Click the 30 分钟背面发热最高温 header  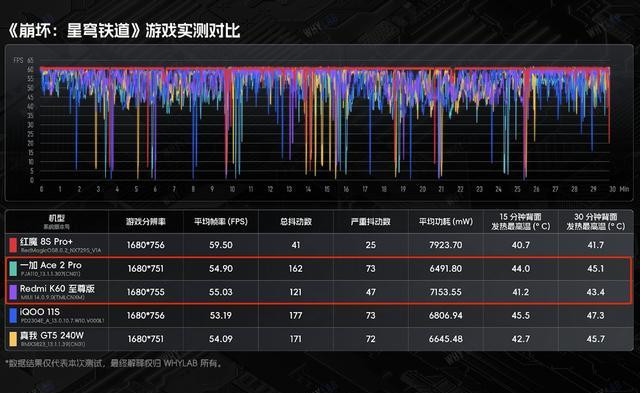tap(596, 222)
